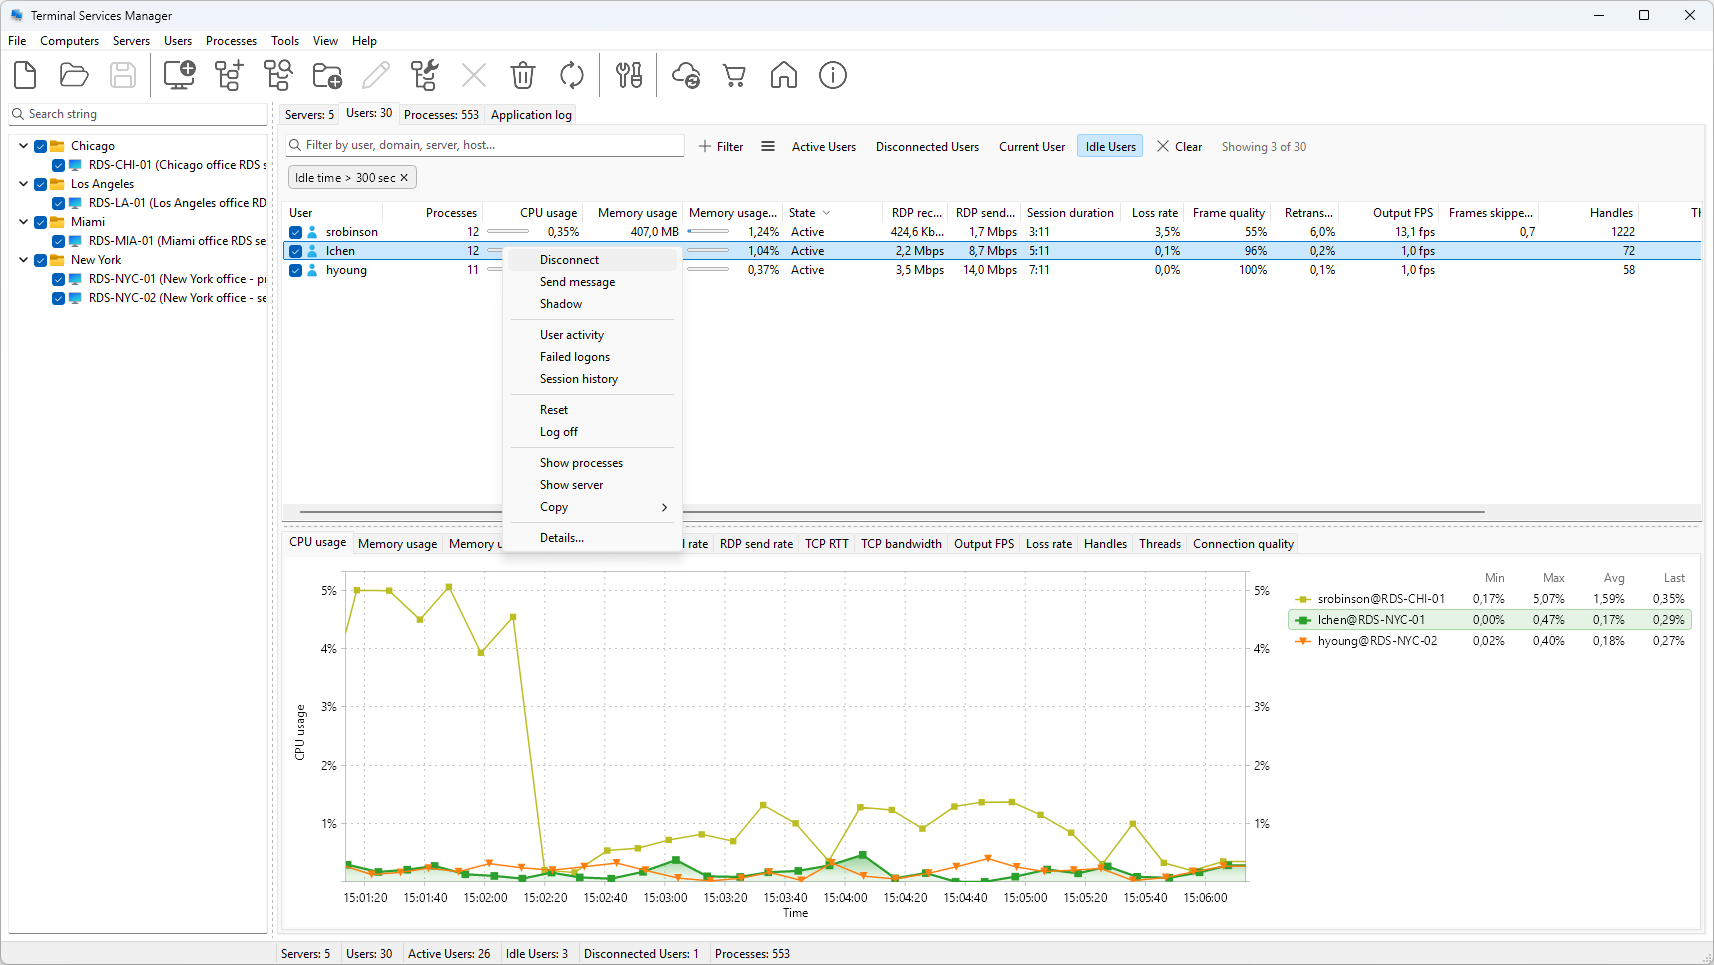The width and height of the screenshot is (1714, 965).
Task: Uncheck the hyoung user row checkbox
Action: point(296,270)
